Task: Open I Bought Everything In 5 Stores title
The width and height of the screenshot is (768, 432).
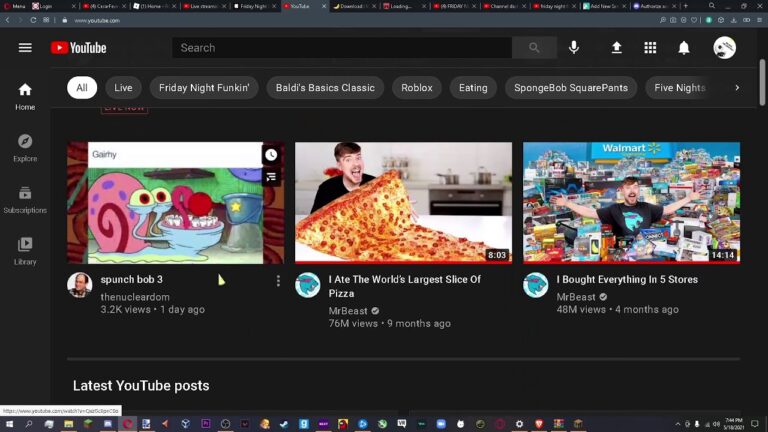Action: [627, 279]
